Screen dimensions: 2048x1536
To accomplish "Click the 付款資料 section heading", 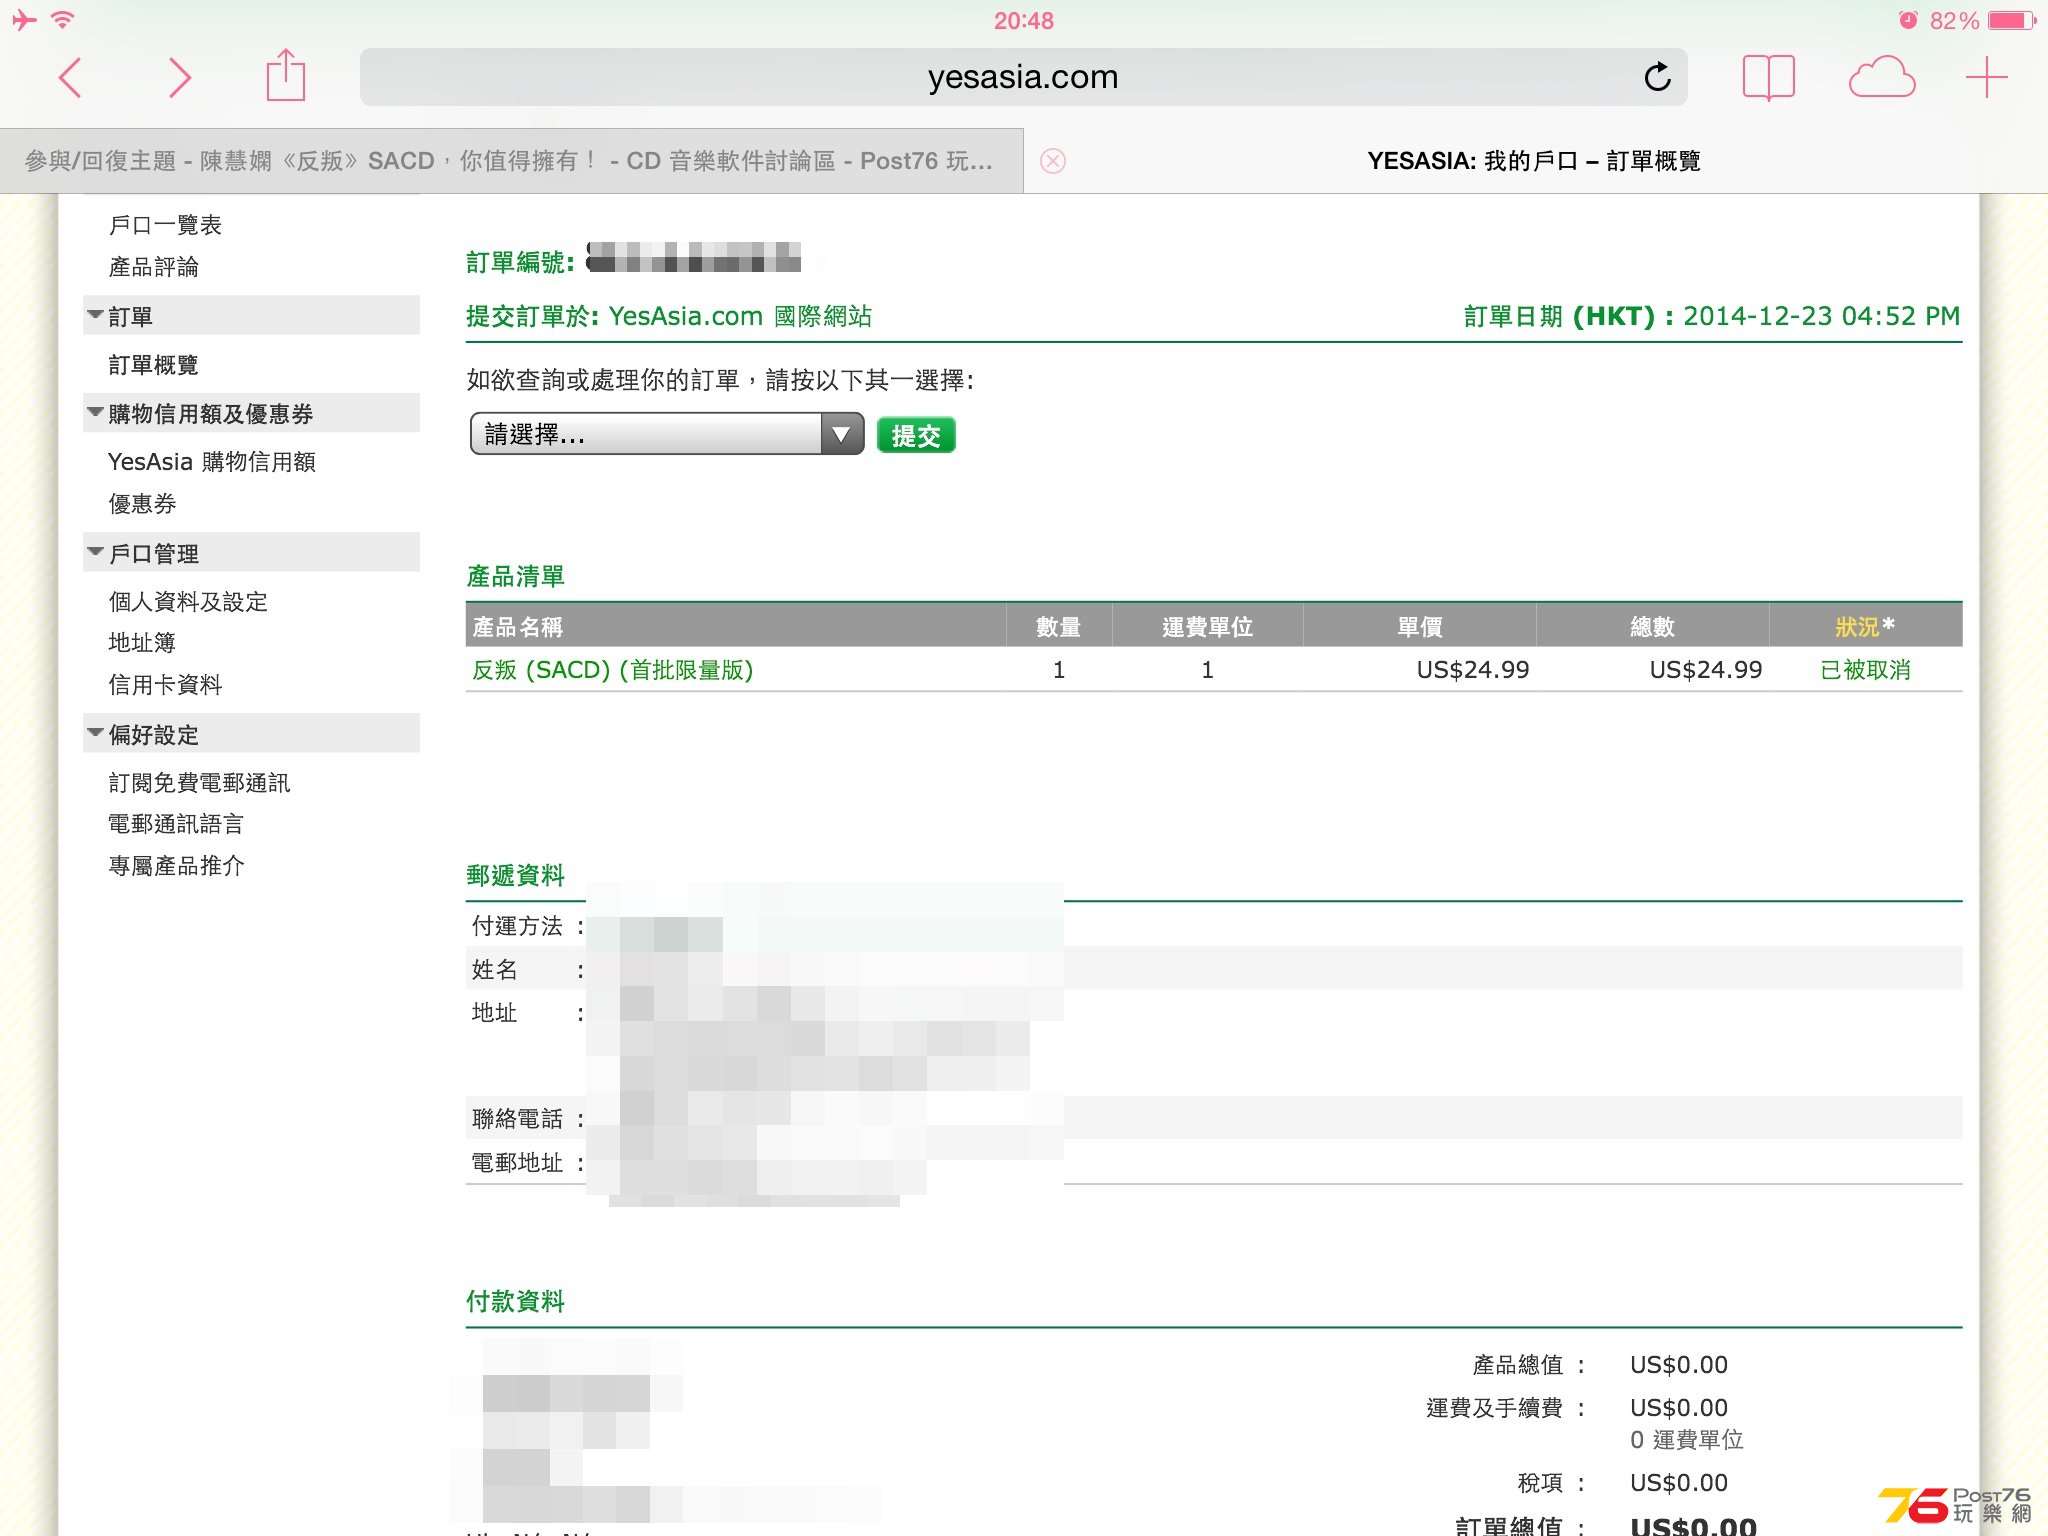I will click(516, 1301).
